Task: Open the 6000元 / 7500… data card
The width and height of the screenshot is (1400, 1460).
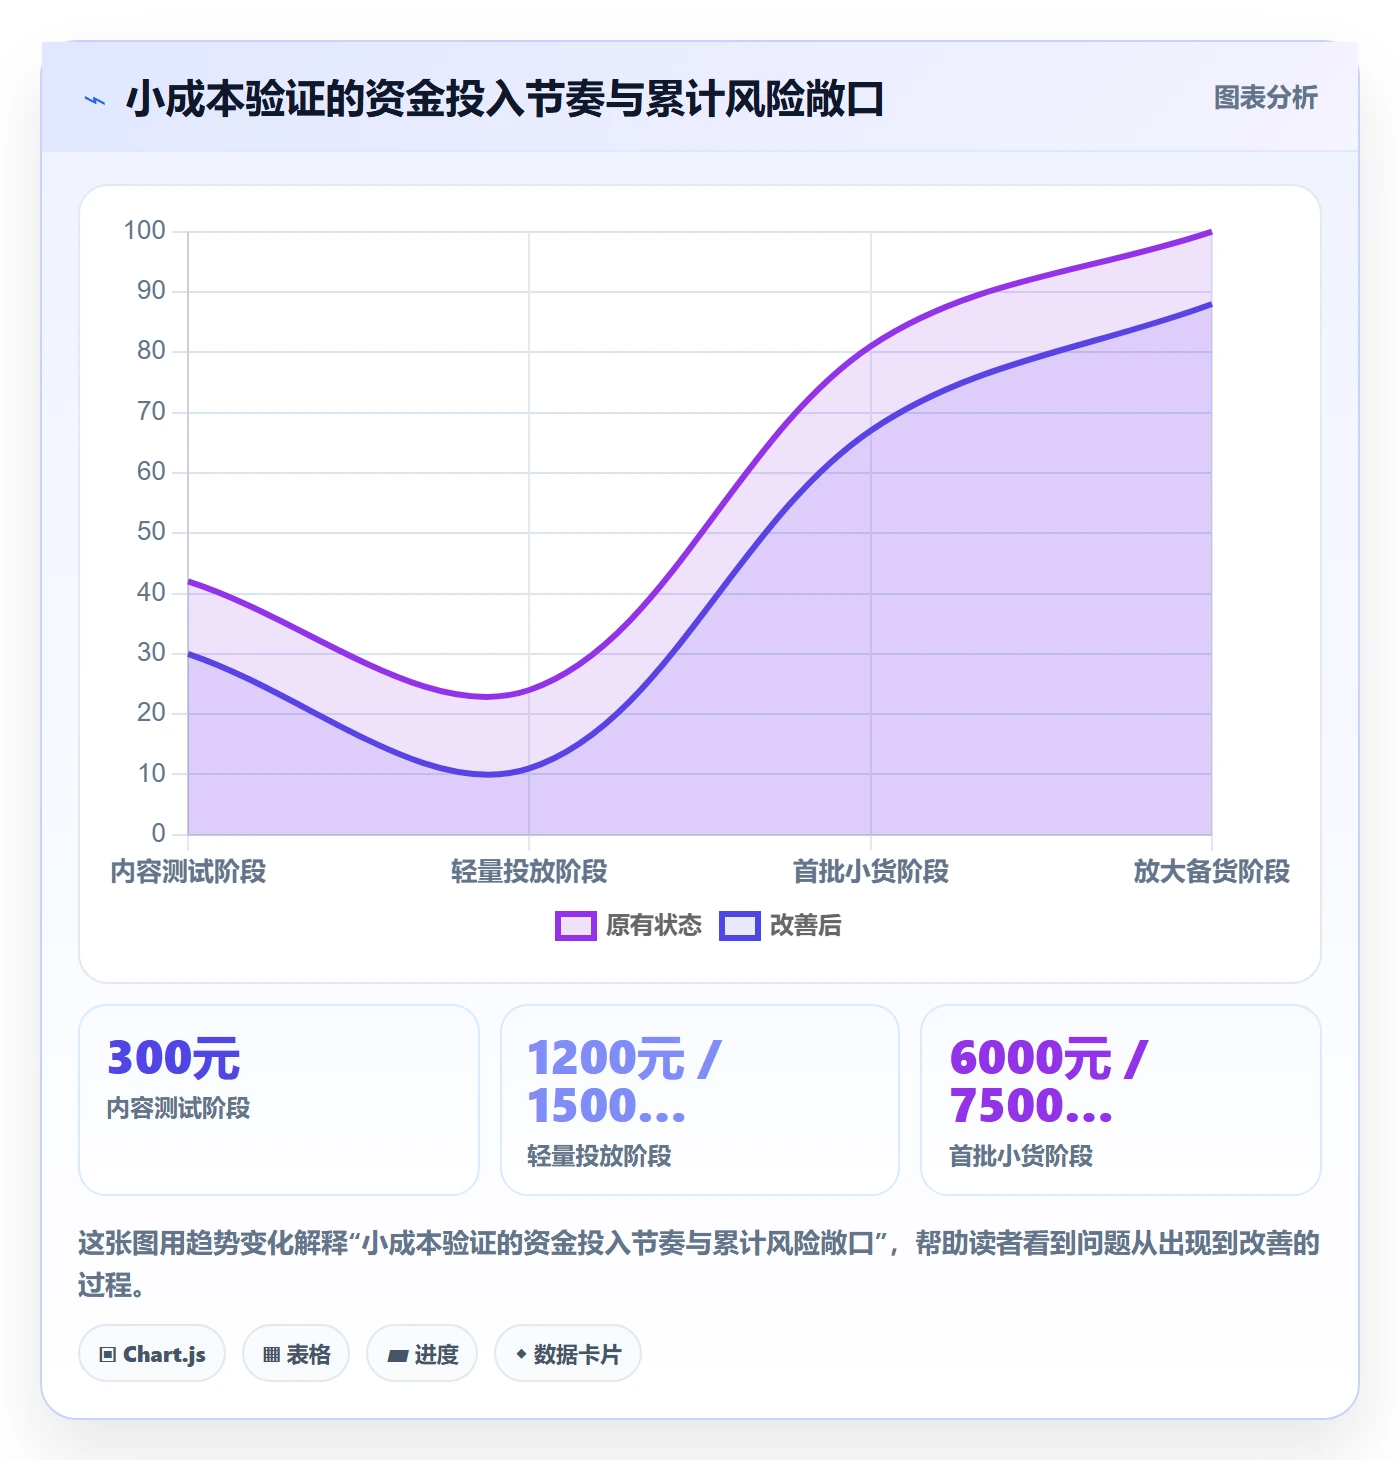Action: tap(1121, 1100)
